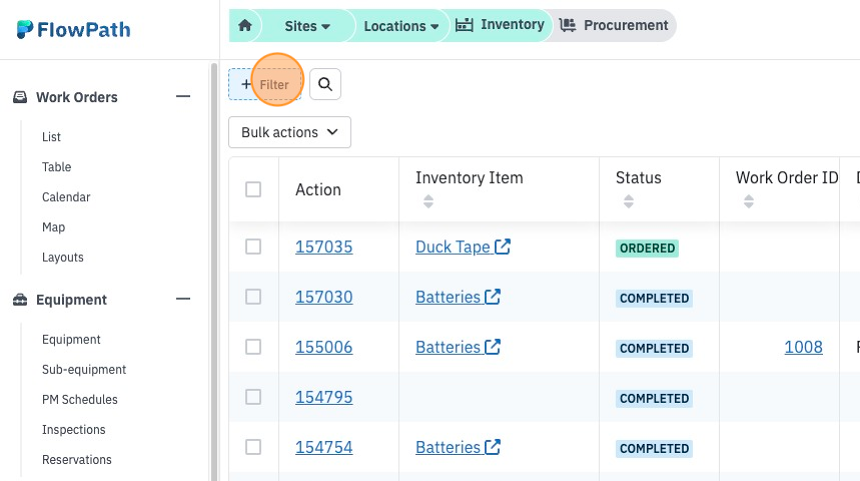
Task: Check the row 154754 checkbox
Action: [x=253, y=447]
